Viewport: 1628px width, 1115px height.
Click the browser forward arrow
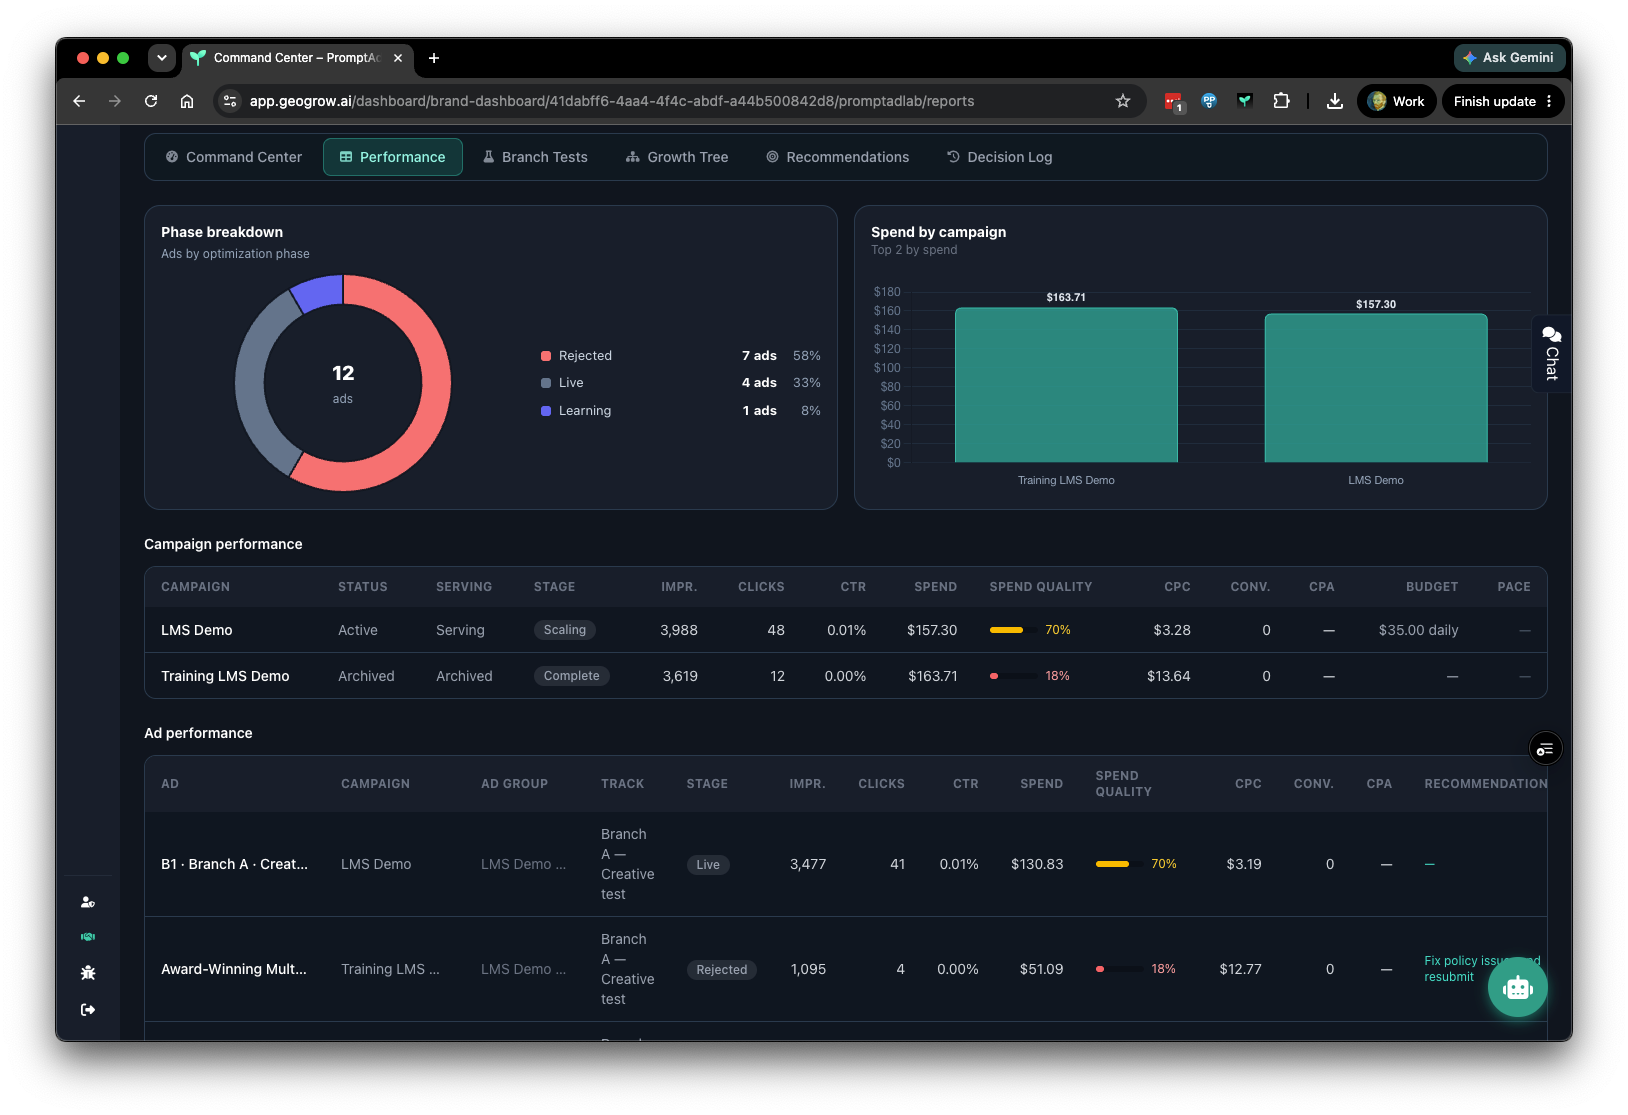pyautogui.click(x=115, y=101)
